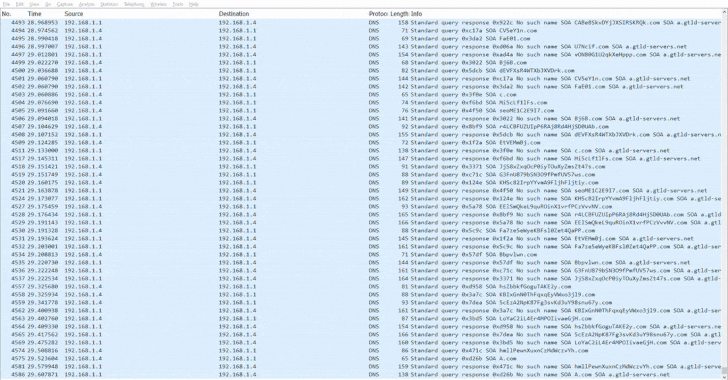
Task: Select packet 4507 query 0x8bf9
Action: click(x=361, y=126)
